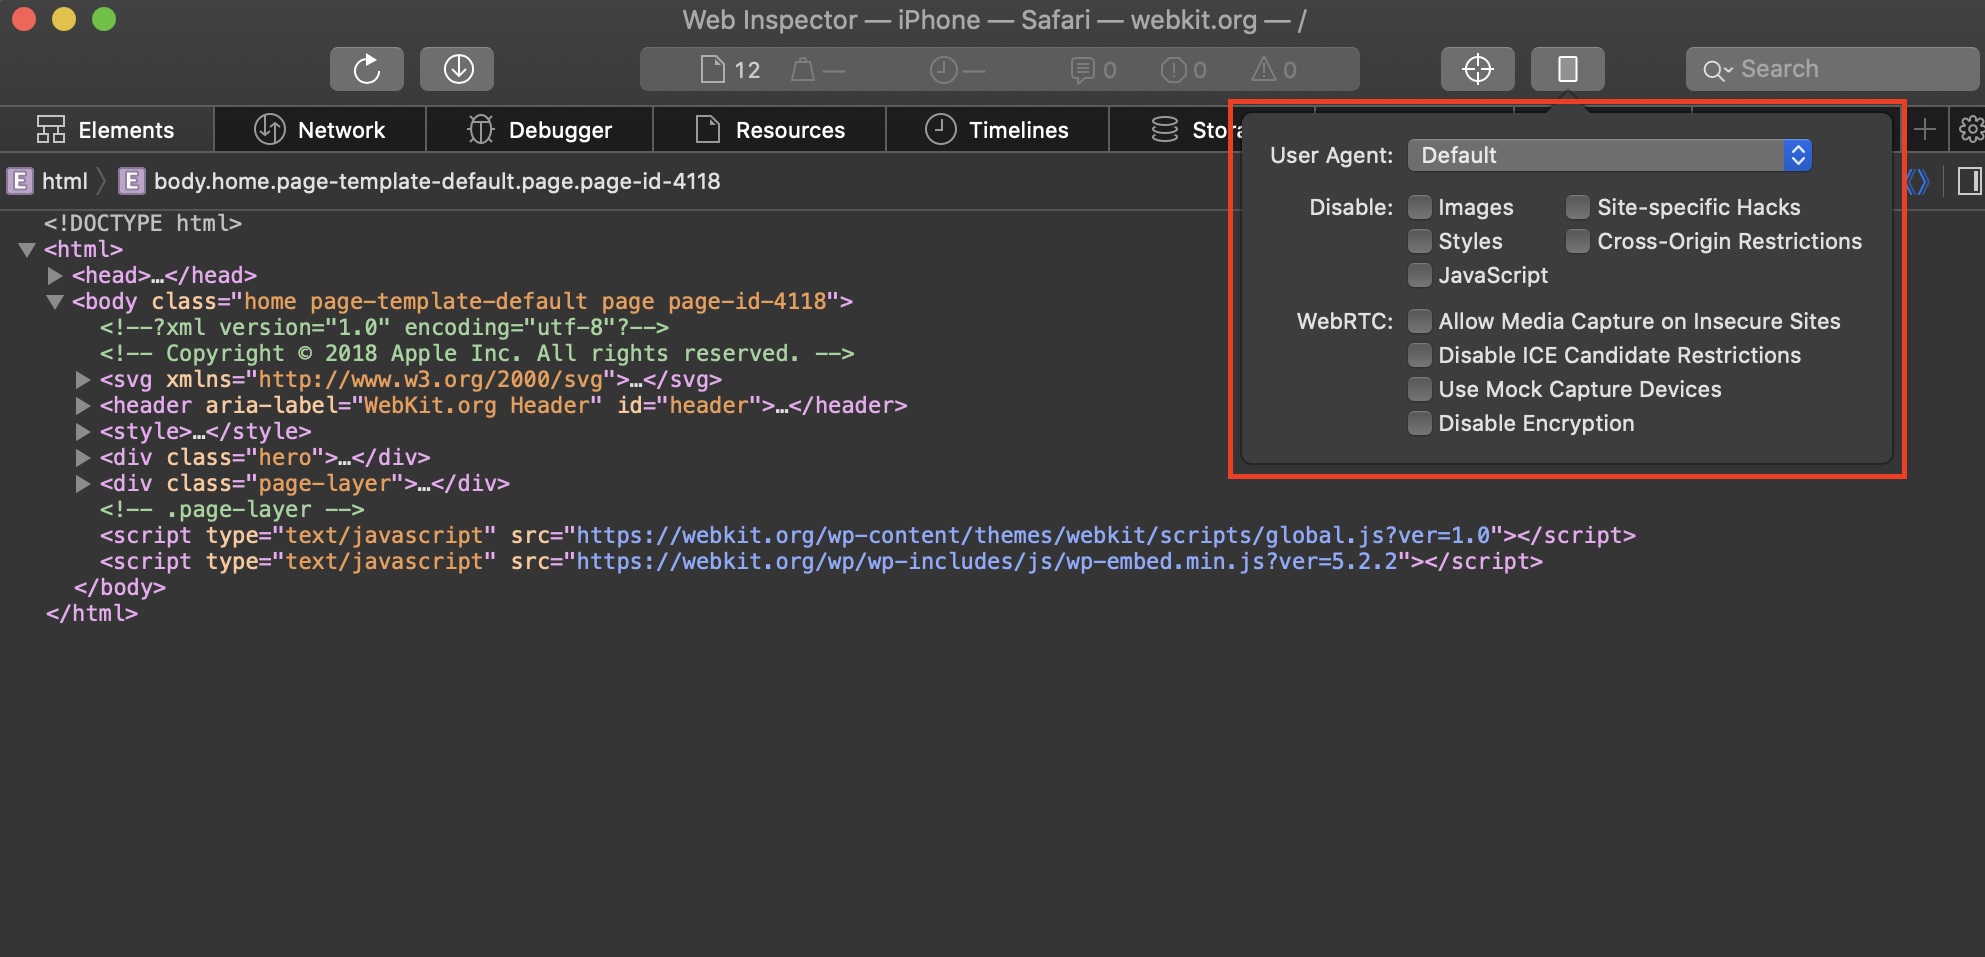
Task: Select the Copyright 2018 Apple comment
Action: tap(477, 353)
